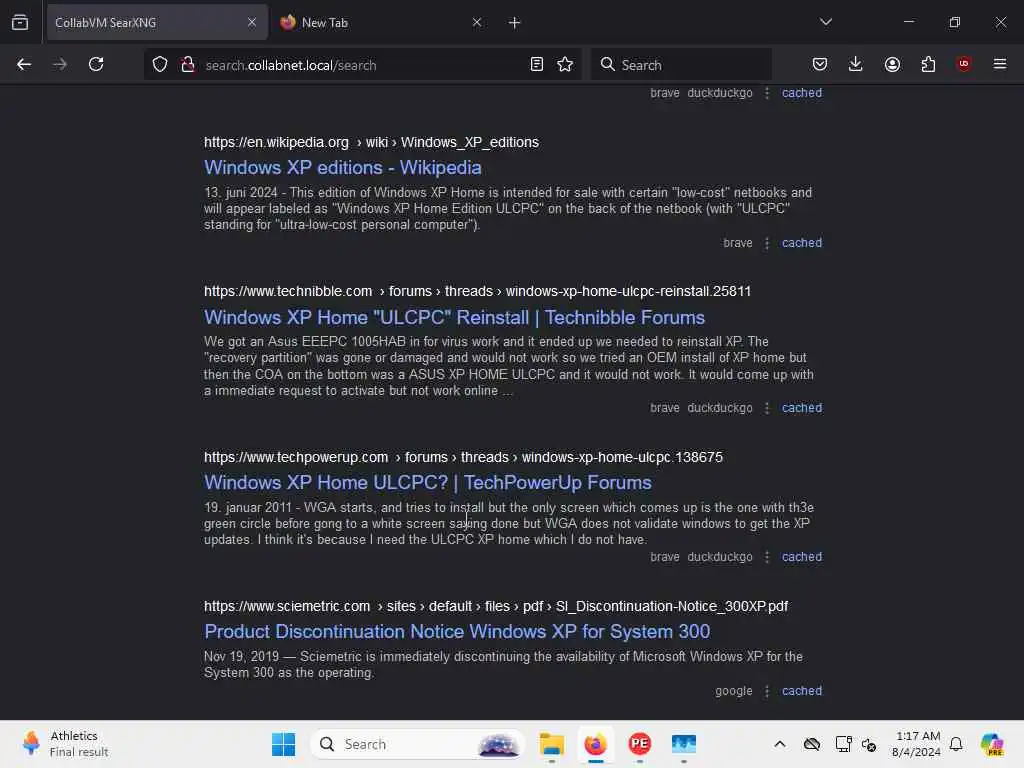Focus the browser Search box
The image size is (1024, 768).
pos(681,65)
